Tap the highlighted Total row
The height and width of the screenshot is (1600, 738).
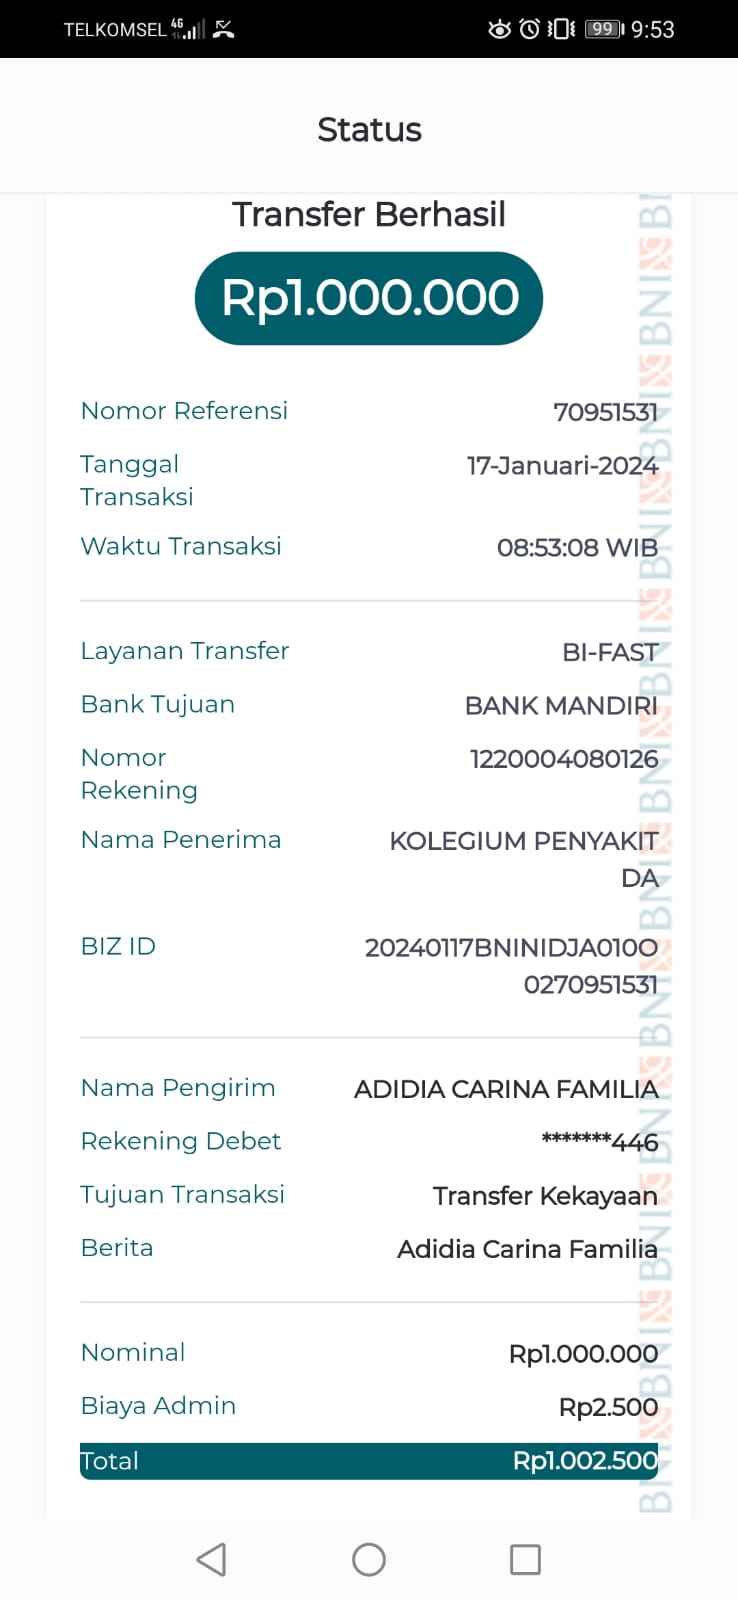pyautogui.click(x=369, y=1461)
